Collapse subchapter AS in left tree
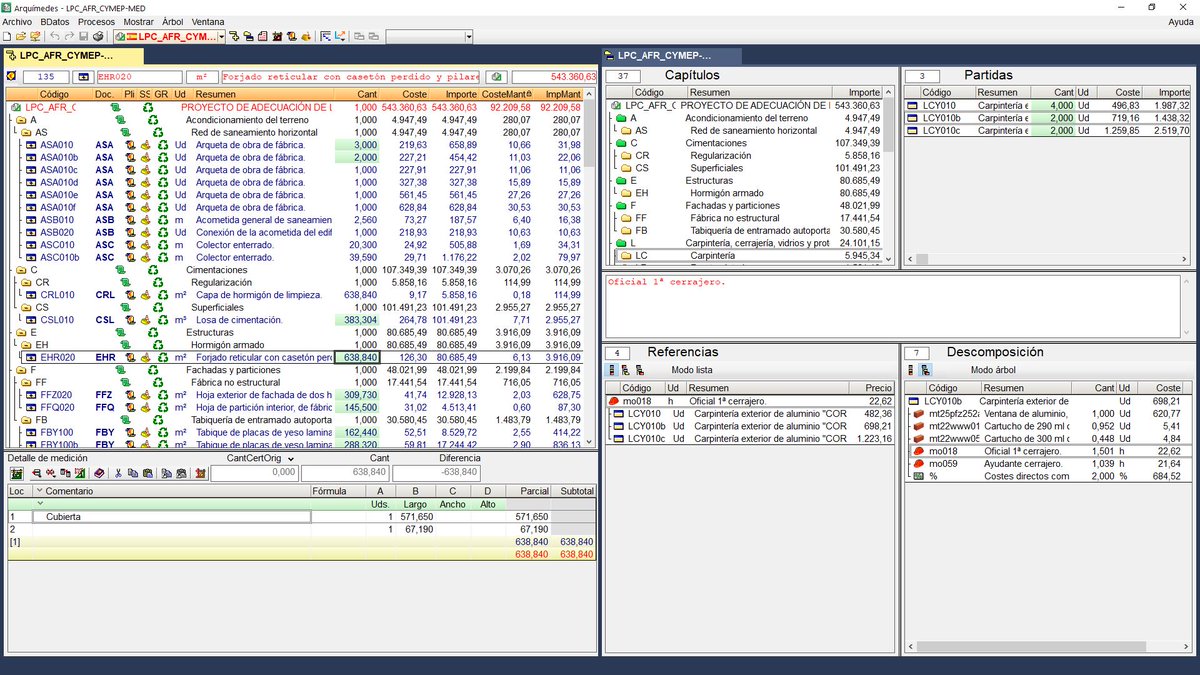Image resolution: width=1200 pixels, height=675 pixels. pyautogui.click(x=27, y=132)
